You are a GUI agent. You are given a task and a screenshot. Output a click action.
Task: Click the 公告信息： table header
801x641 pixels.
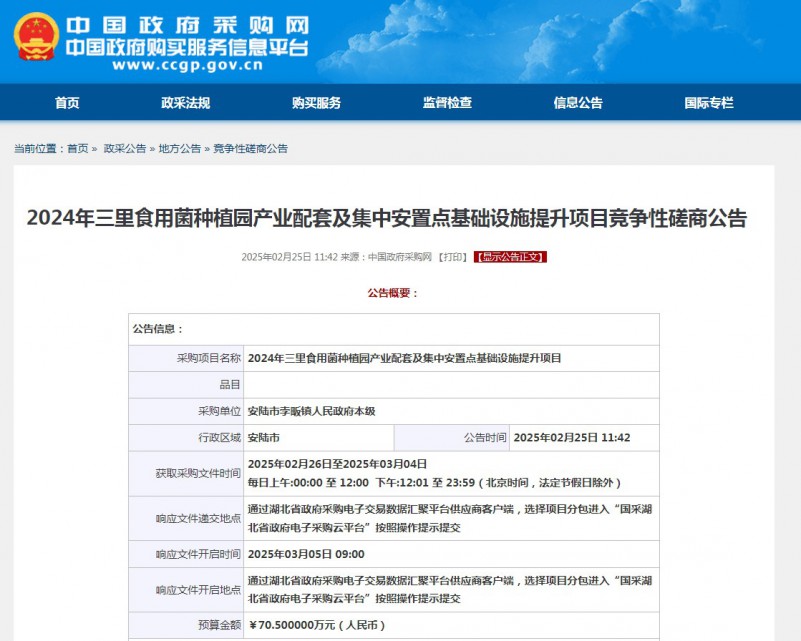click(158, 329)
